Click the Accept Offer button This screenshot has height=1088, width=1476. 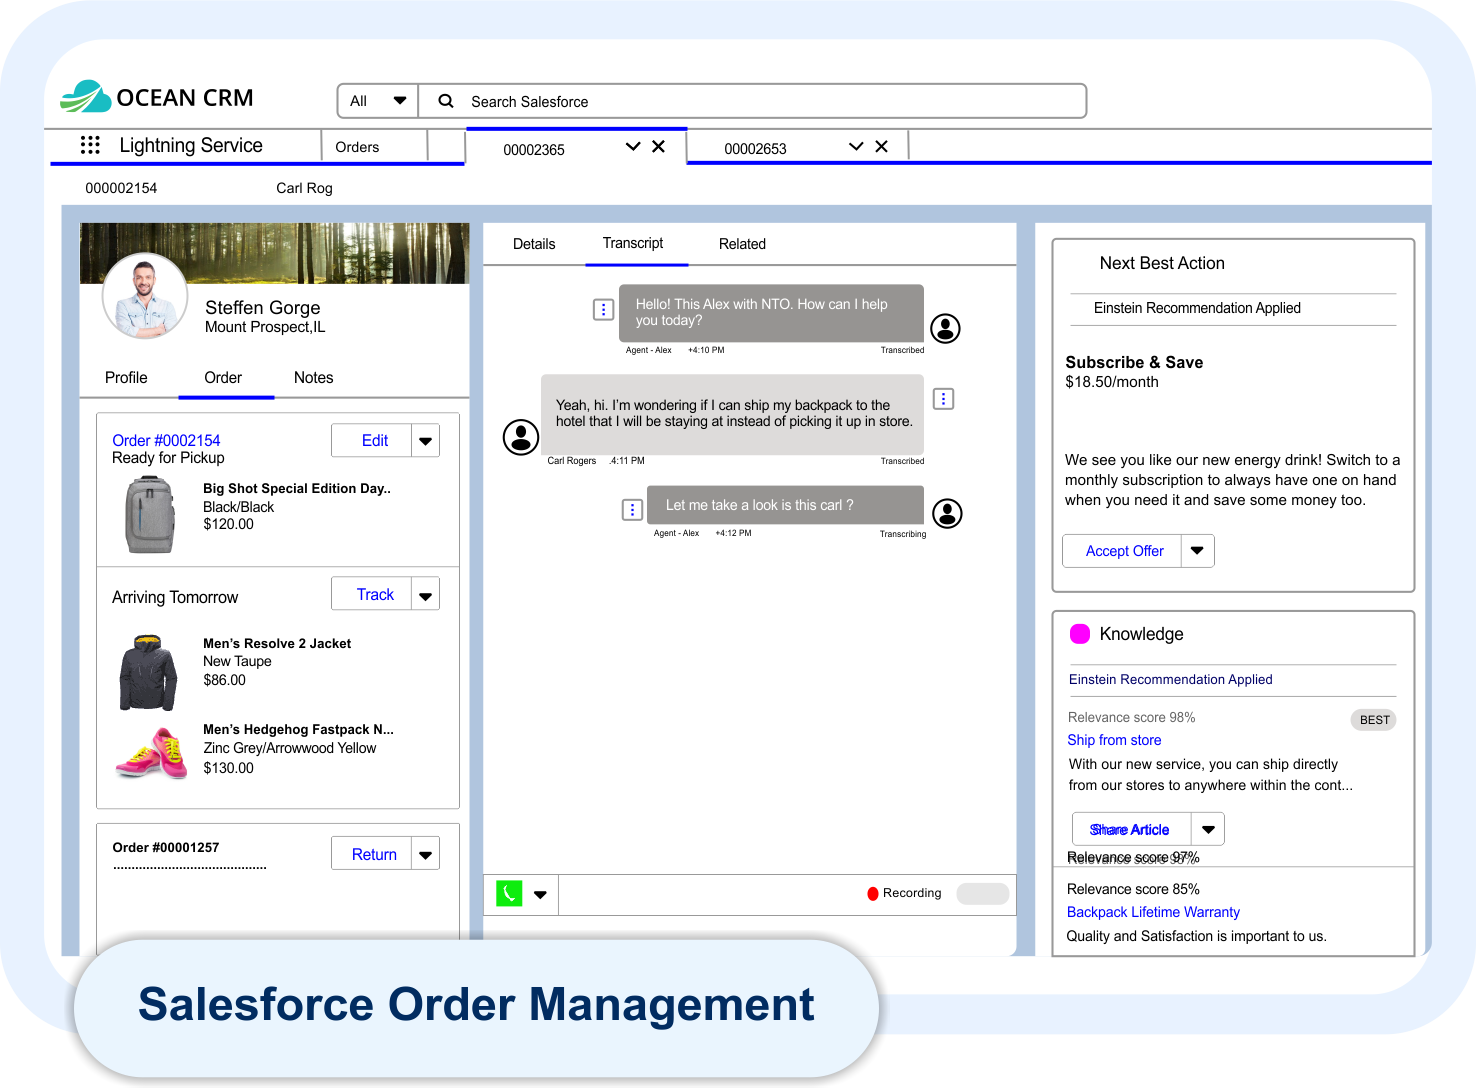pyautogui.click(x=1124, y=551)
